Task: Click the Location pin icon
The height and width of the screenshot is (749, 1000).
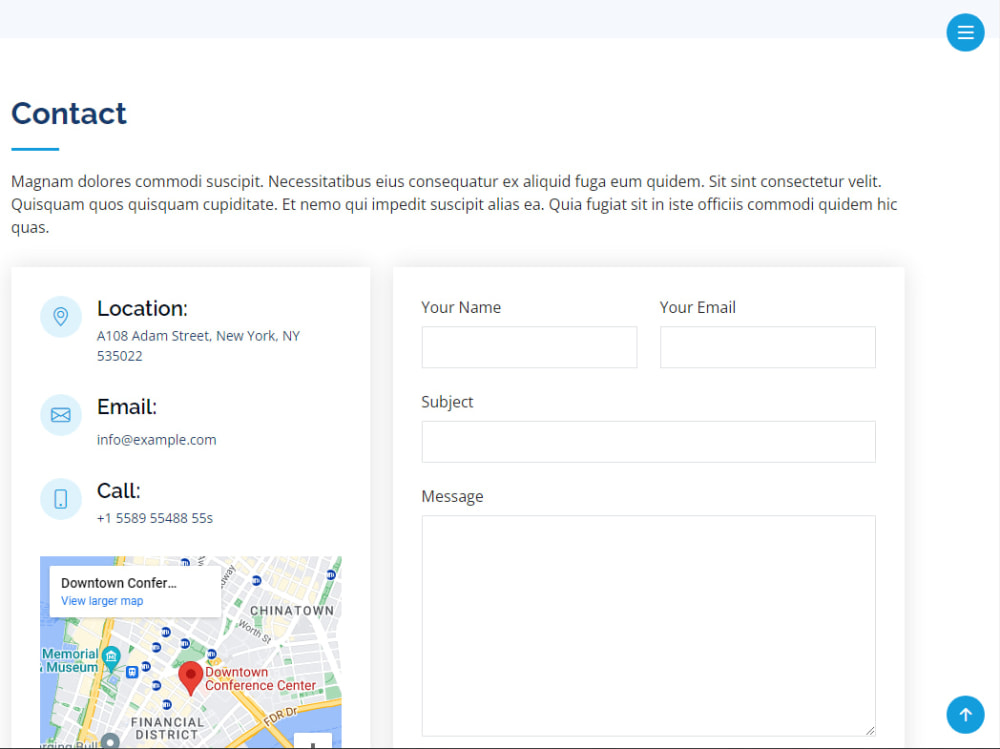Action: (61, 316)
